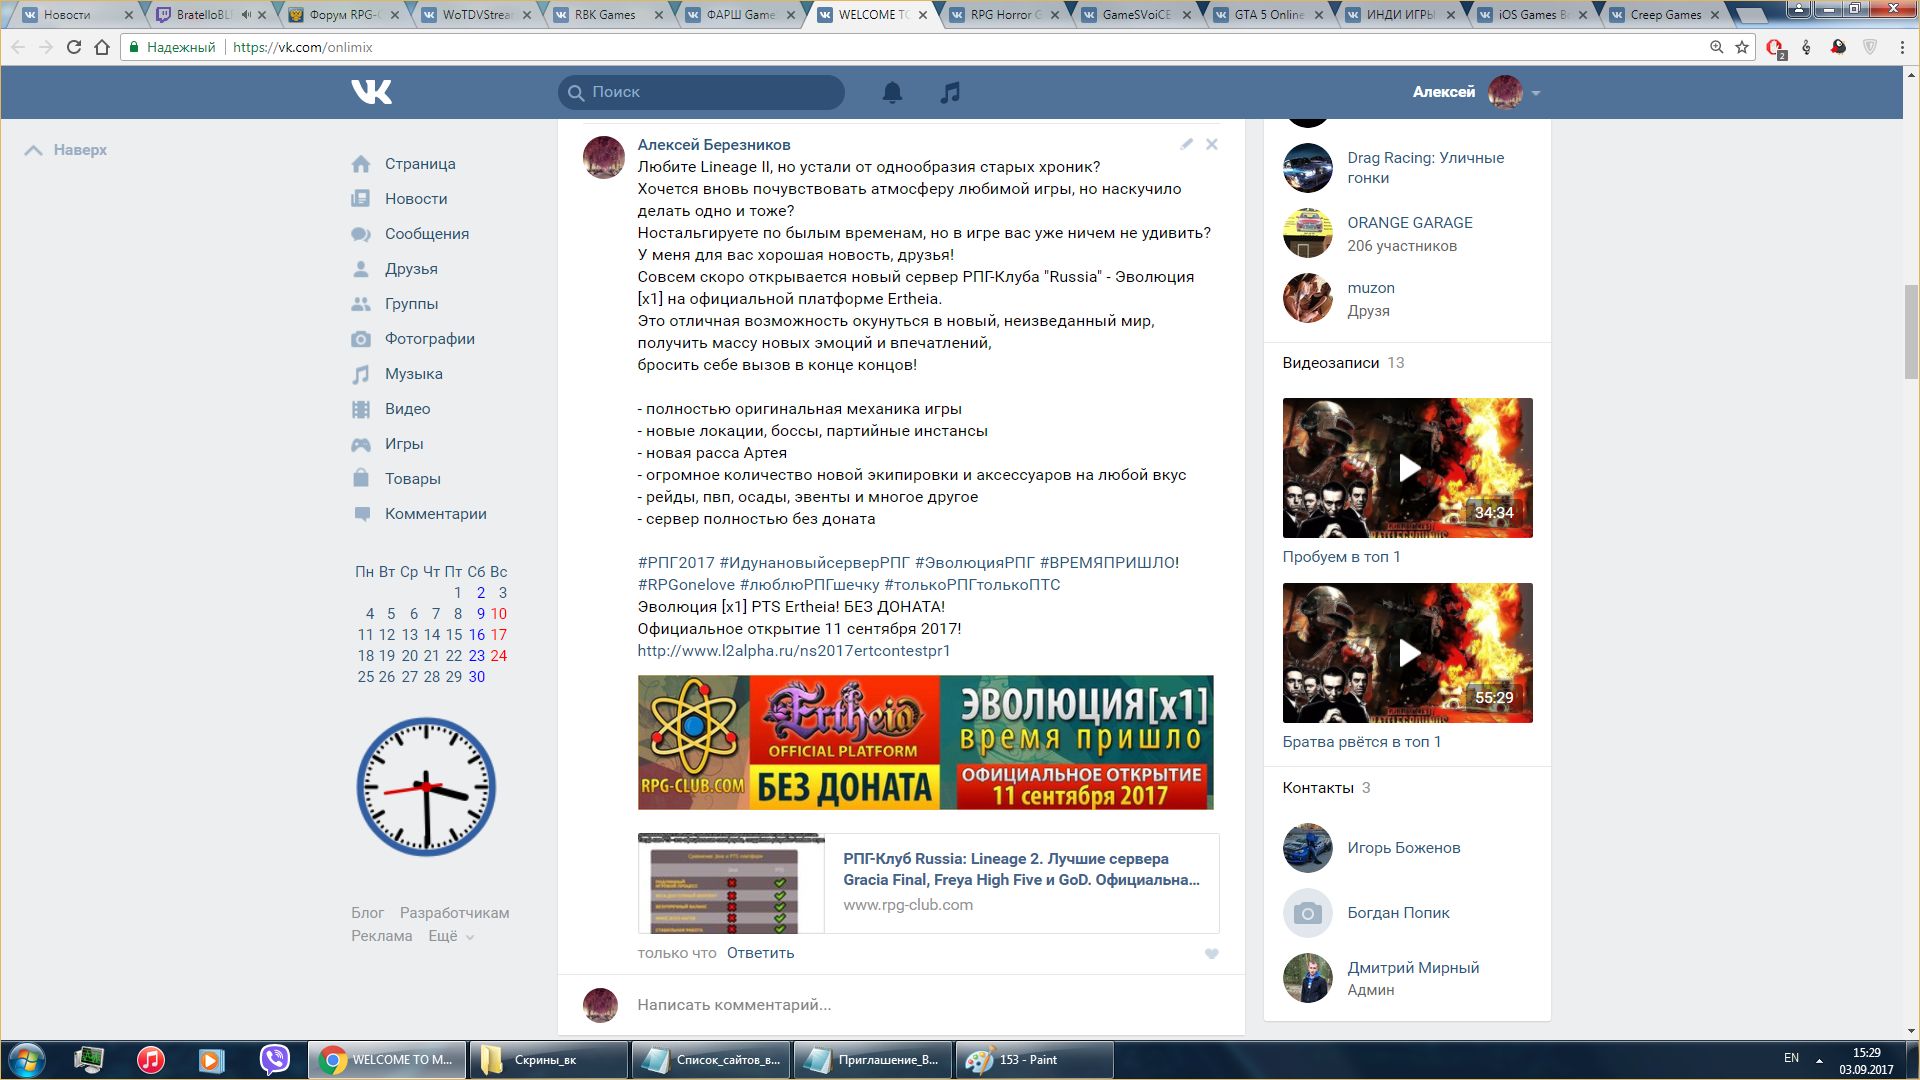Go to Страница in left menu
The image size is (1920, 1080).
pos(420,164)
